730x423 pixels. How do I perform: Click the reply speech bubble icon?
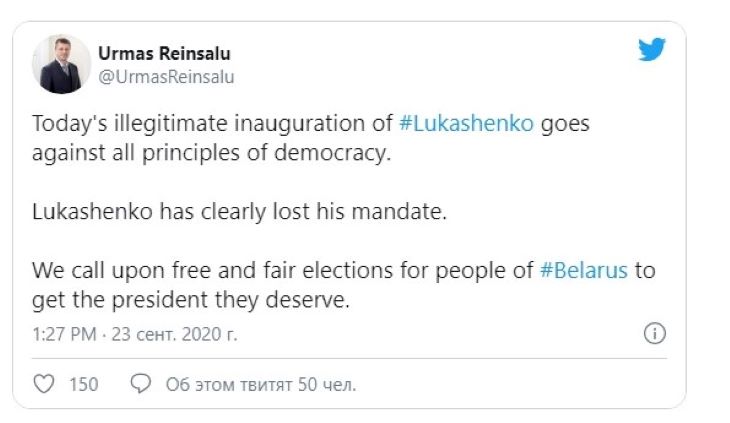tap(141, 383)
